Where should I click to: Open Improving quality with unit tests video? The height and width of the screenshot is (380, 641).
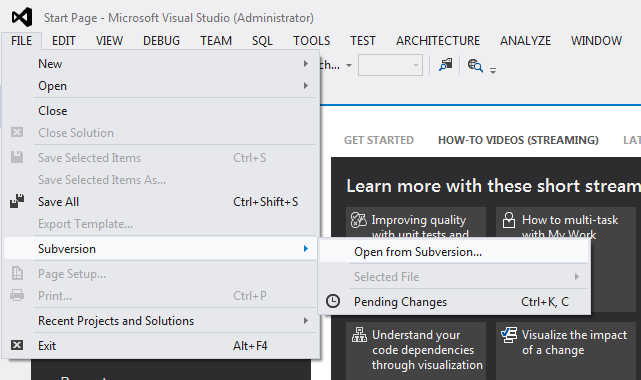(416, 223)
